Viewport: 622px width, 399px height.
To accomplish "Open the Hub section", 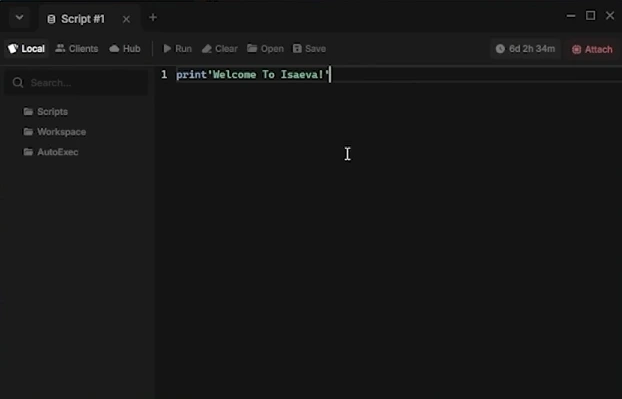I will coord(125,48).
